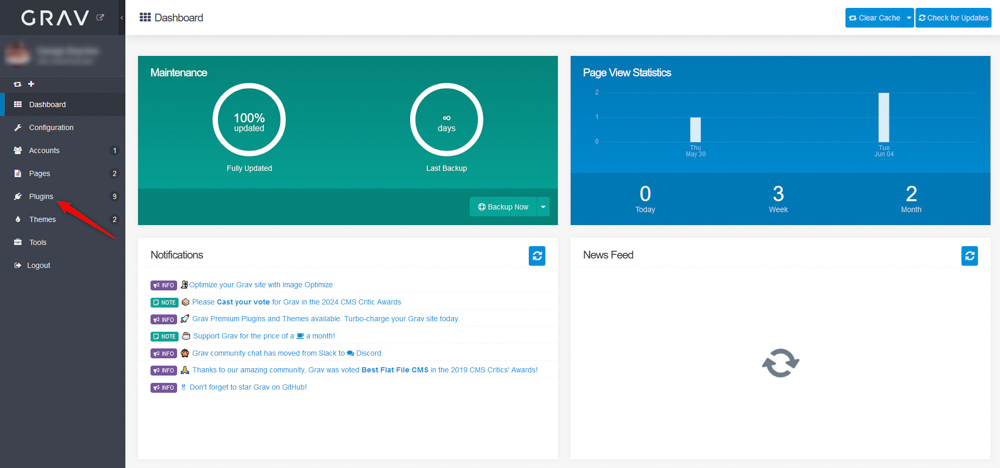The image size is (1000, 468).
Task: Click the Accounts count badge showing 1
Action: [115, 150]
